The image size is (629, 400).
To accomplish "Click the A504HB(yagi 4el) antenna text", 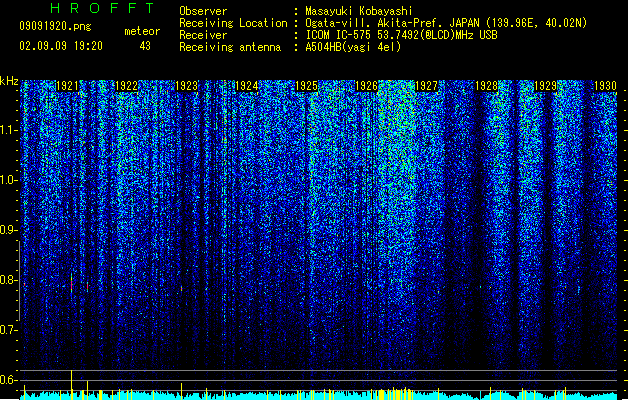I will click(353, 47).
